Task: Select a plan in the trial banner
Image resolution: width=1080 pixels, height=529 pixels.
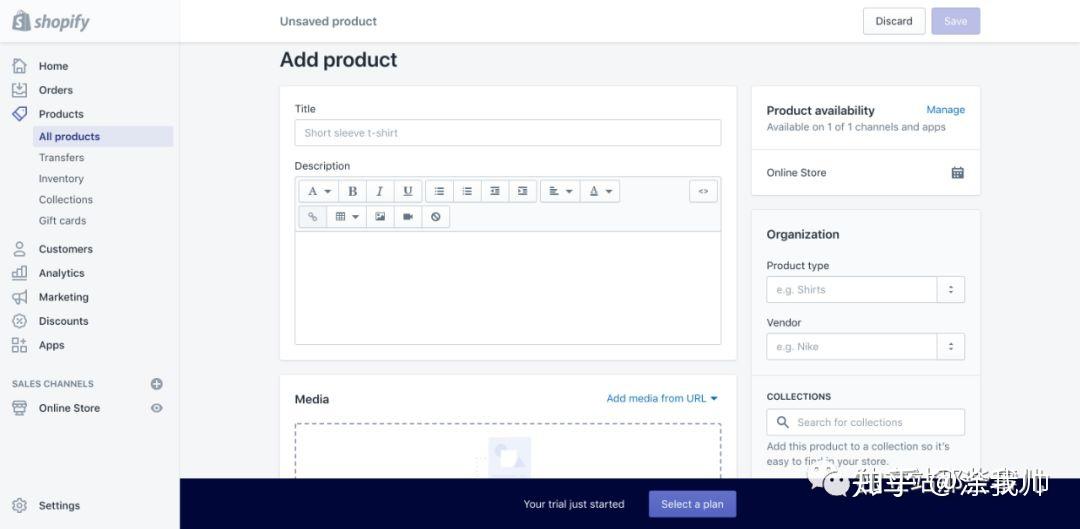Action: [692, 504]
